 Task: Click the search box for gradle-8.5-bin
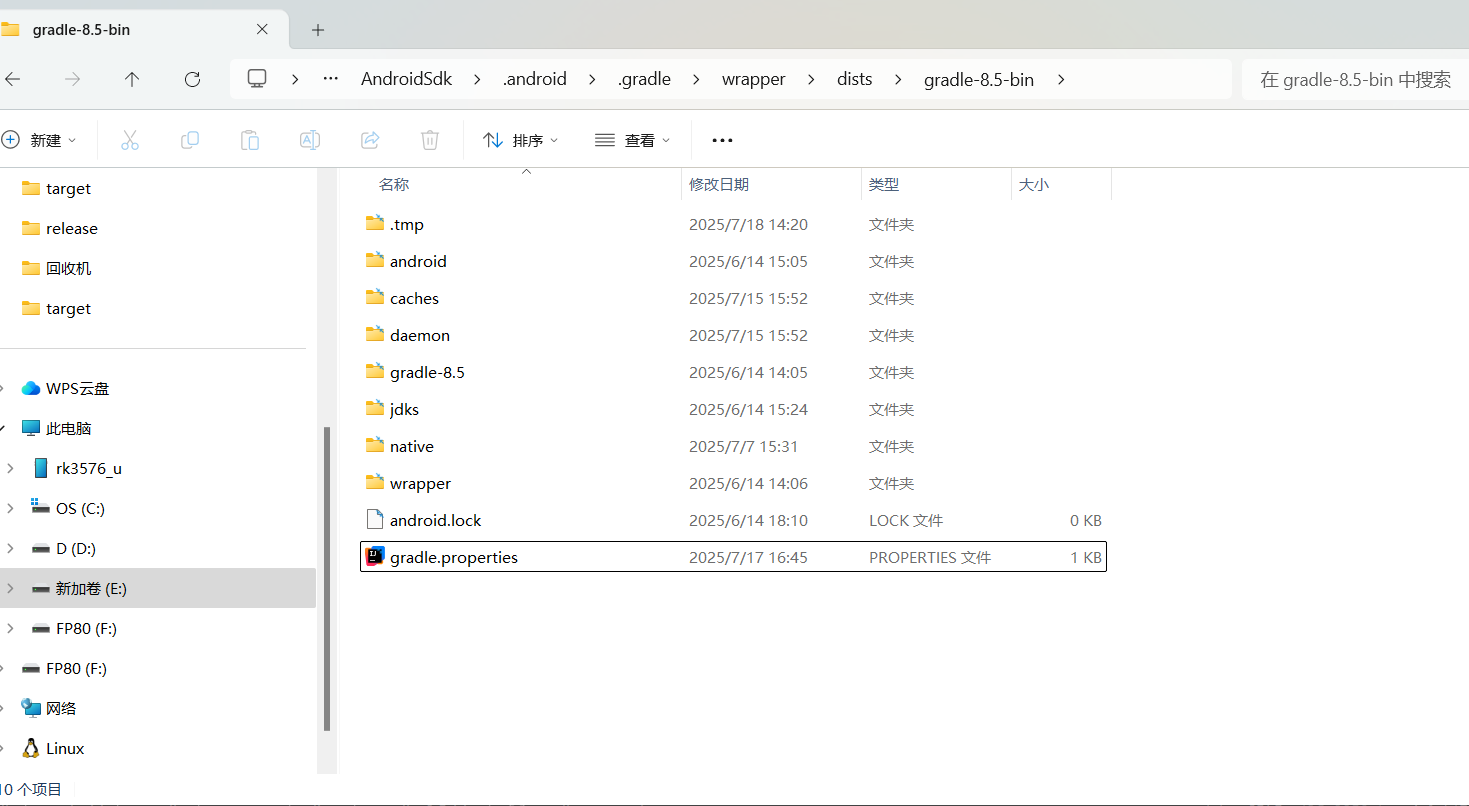(x=1355, y=79)
